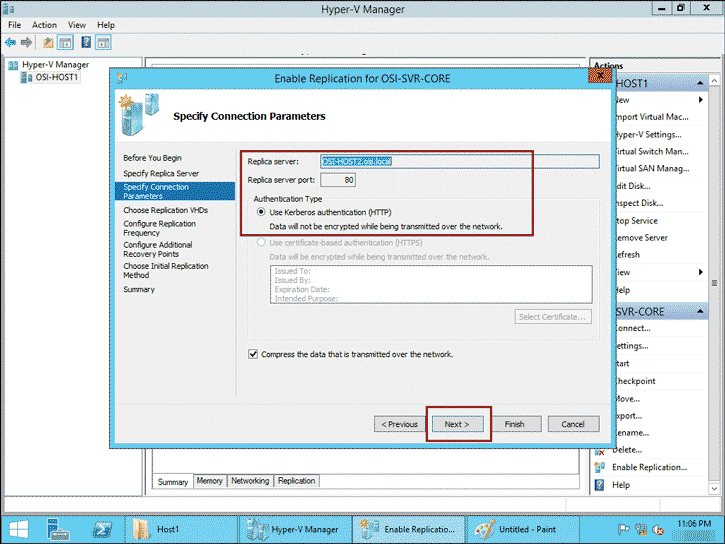Open Server Manager from the taskbar
This screenshot has height=544, width=725.
[x=58, y=530]
